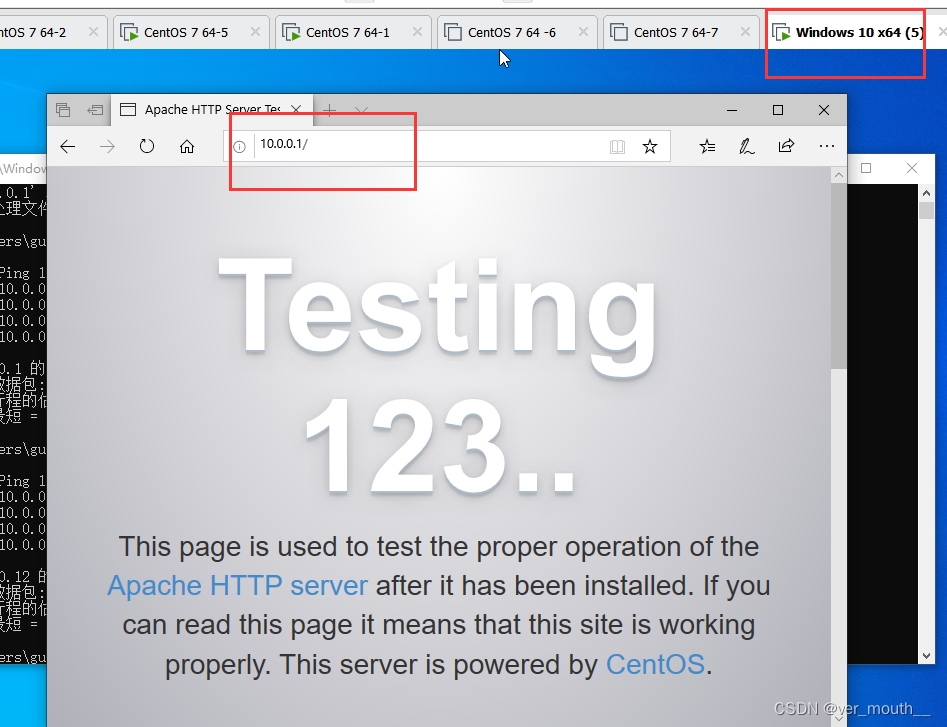The image size is (947, 727).
Task: Close the CentOS 7 64-2 VM tab
Action: (93, 32)
